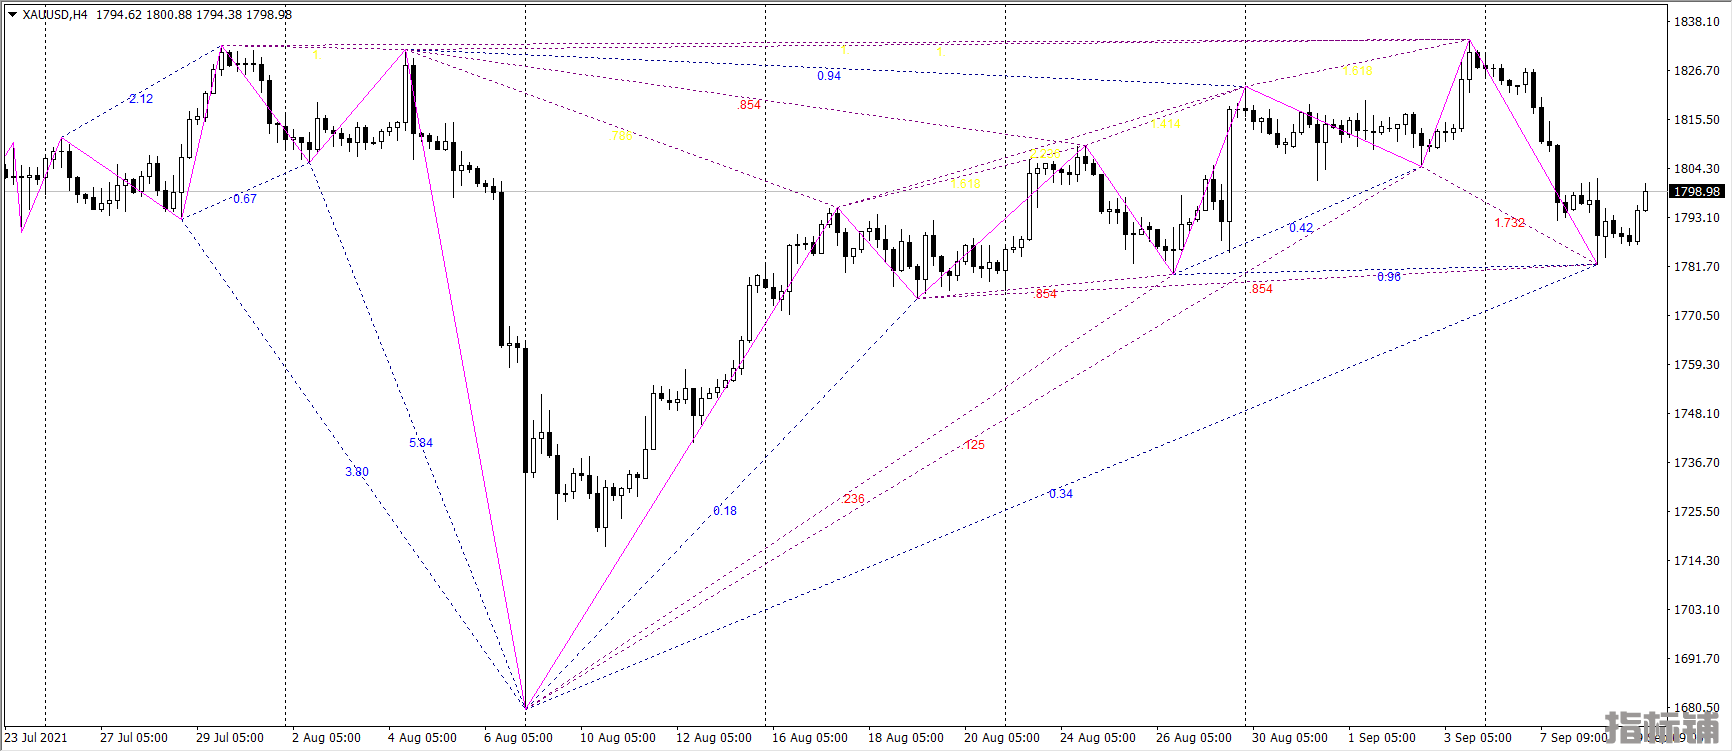The width and height of the screenshot is (1733, 752).
Task: Click the 0.94 ratio label
Action: (829, 76)
